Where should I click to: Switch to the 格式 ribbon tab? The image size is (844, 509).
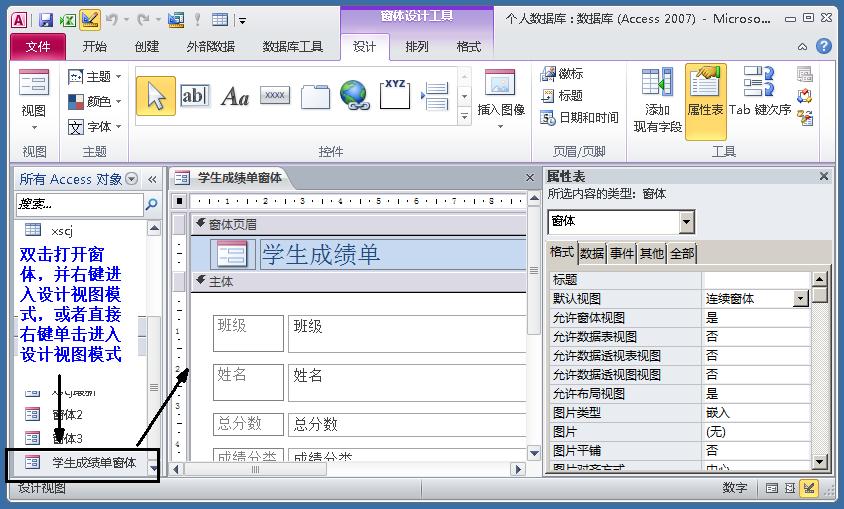[468, 47]
